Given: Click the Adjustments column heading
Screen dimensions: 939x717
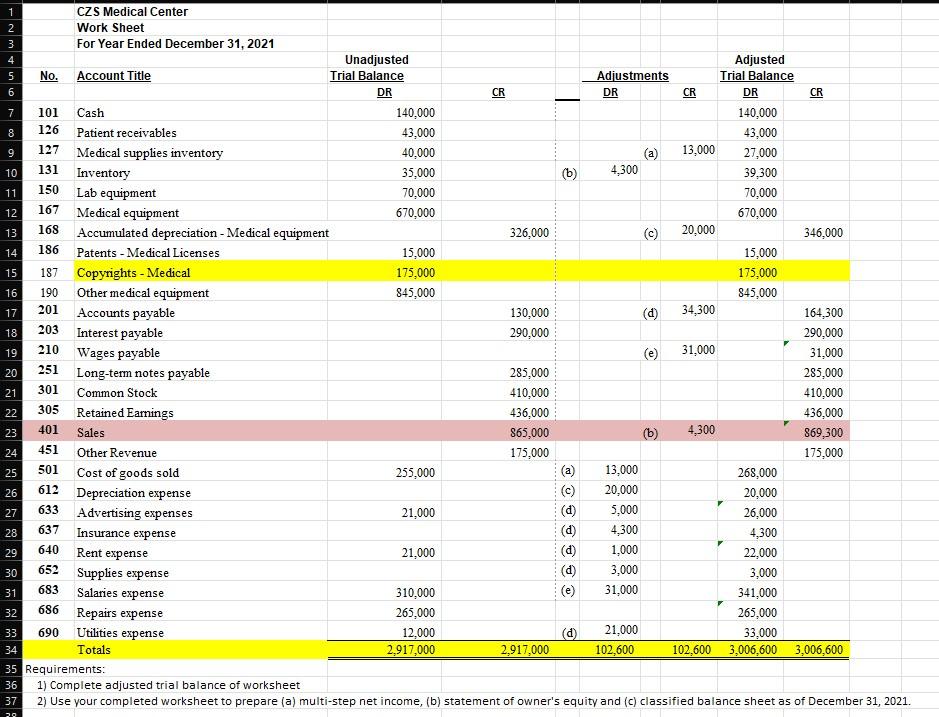Looking at the screenshot, I should [x=629, y=75].
